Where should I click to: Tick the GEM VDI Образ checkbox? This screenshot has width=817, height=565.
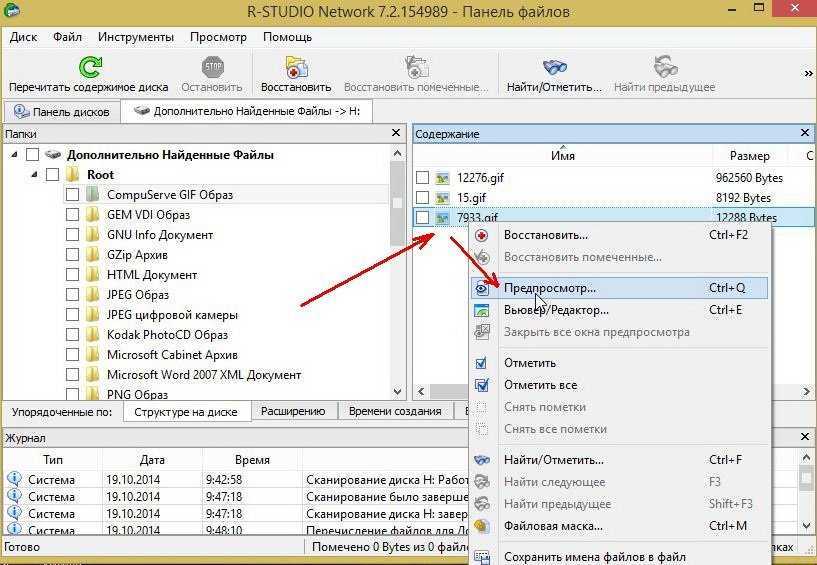(72, 215)
